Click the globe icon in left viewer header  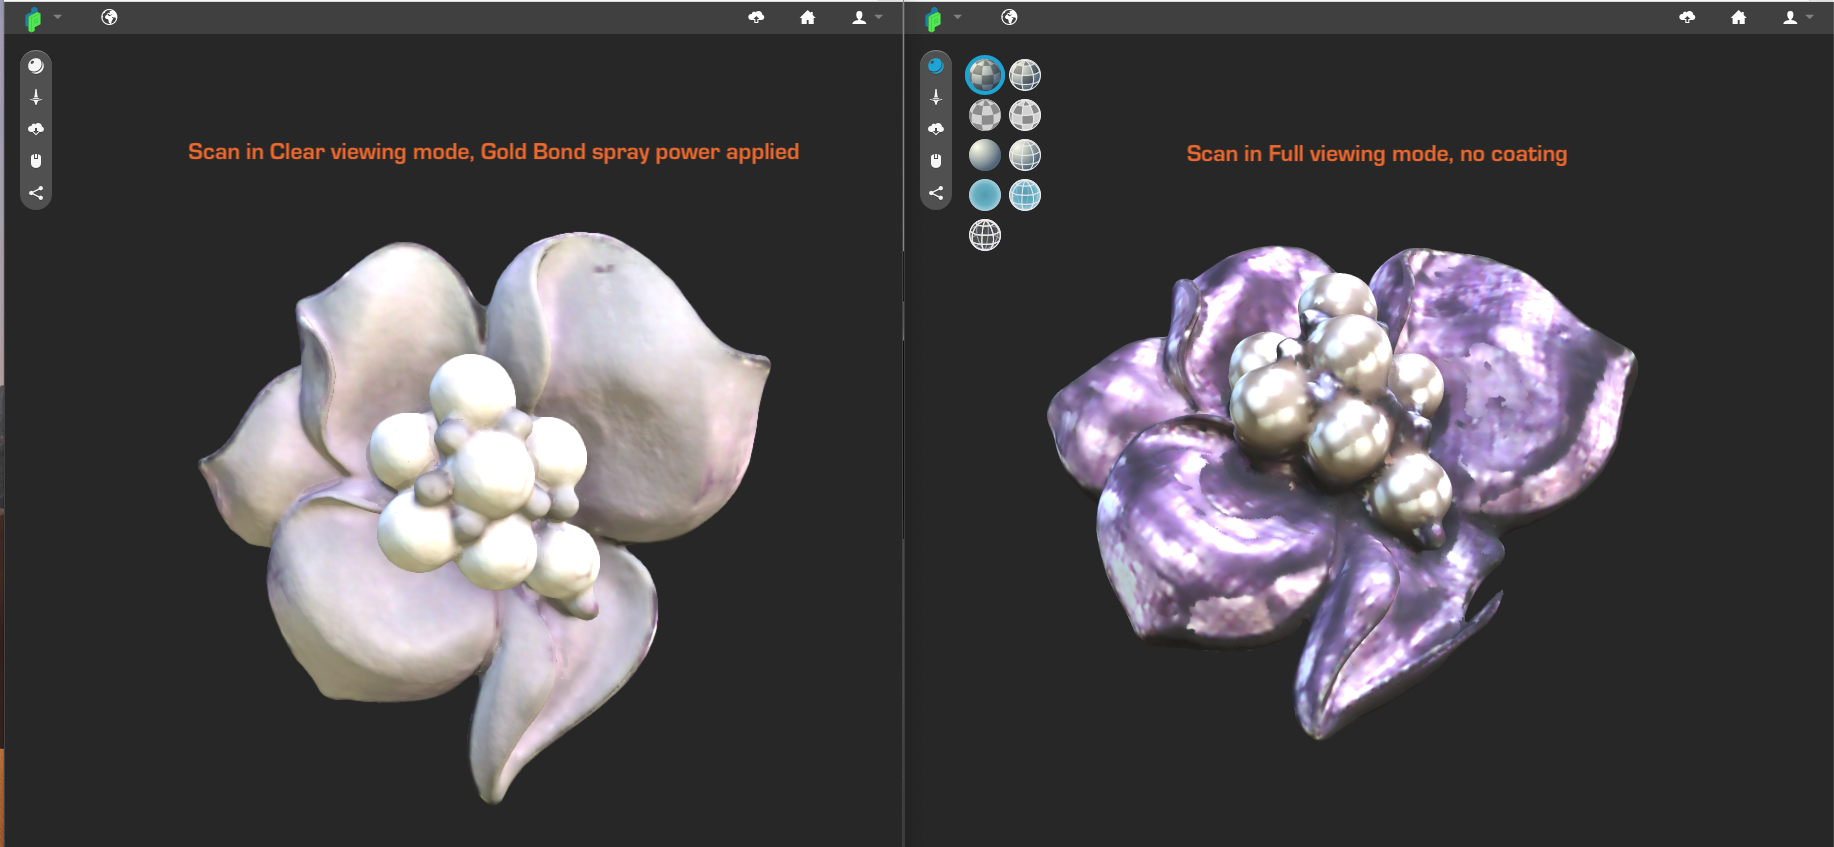[x=110, y=17]
